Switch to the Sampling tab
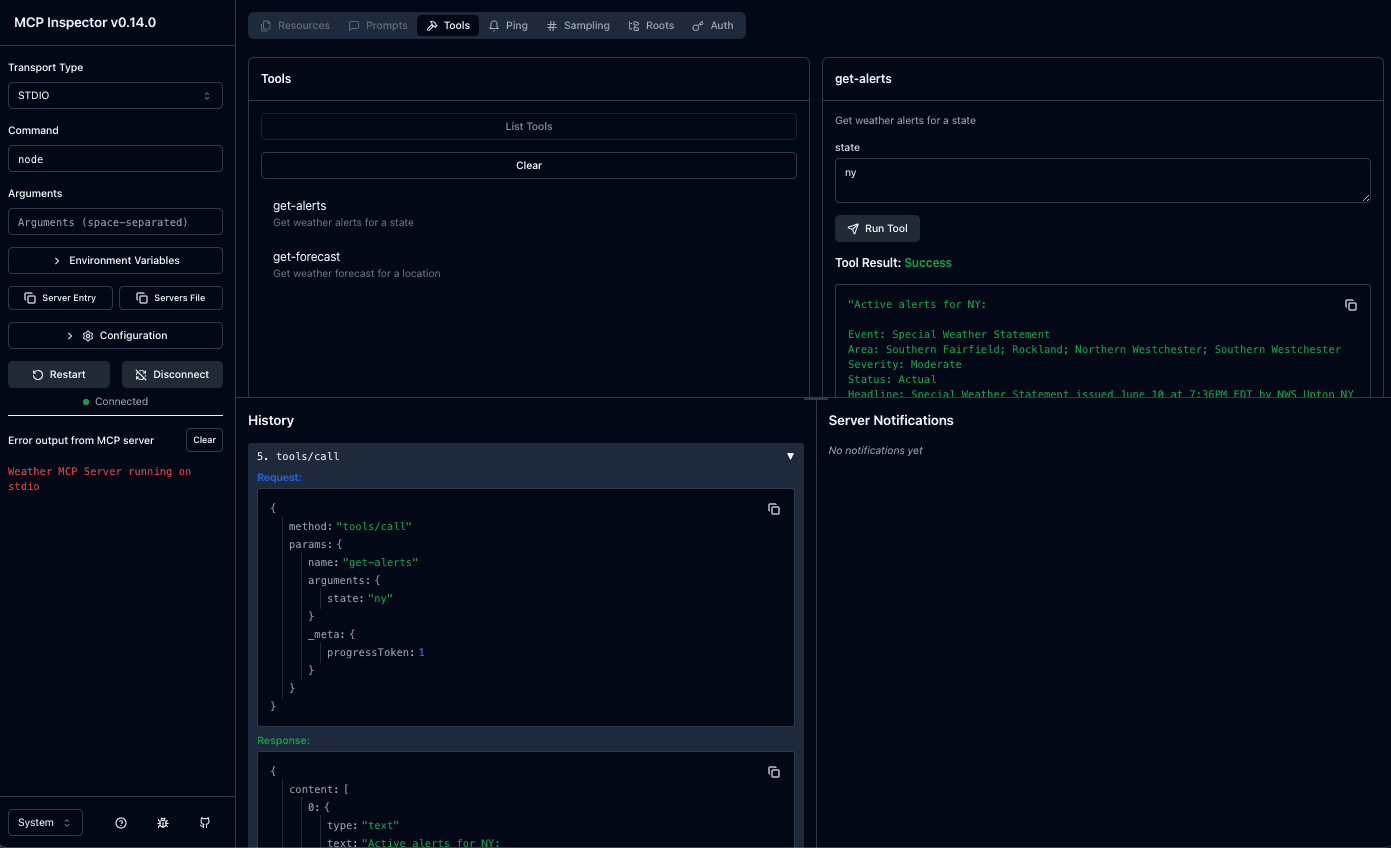 (578, 25)
